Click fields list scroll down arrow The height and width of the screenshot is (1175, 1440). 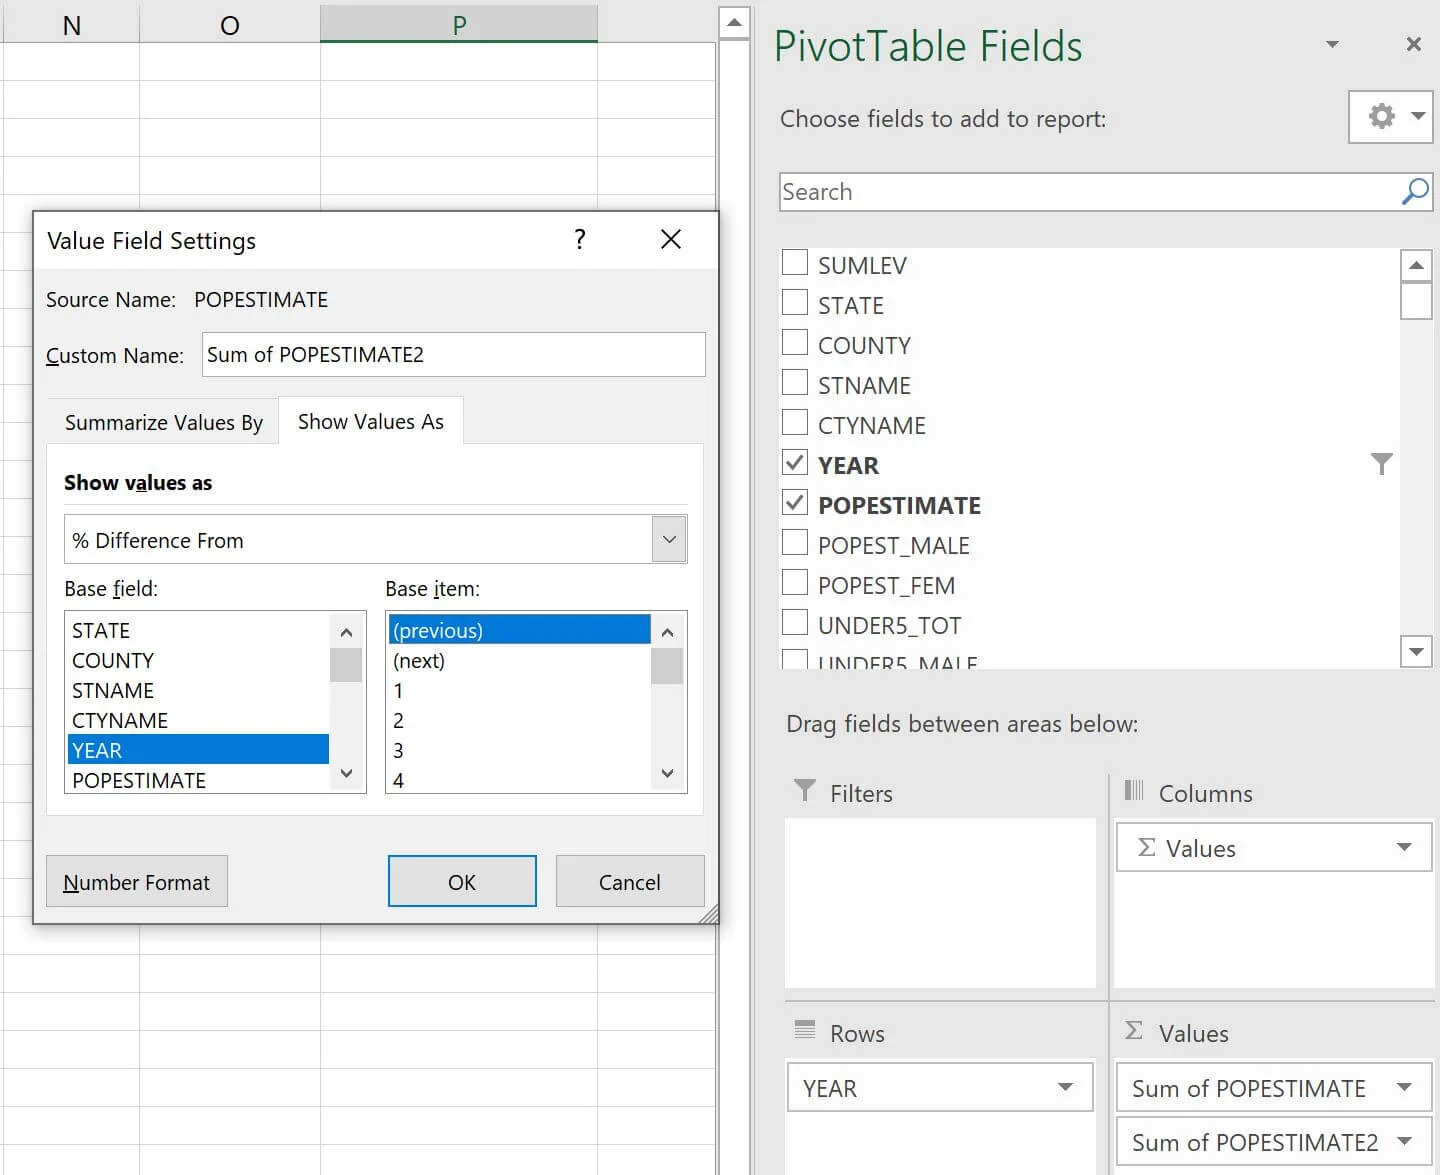coord(1416,651)
